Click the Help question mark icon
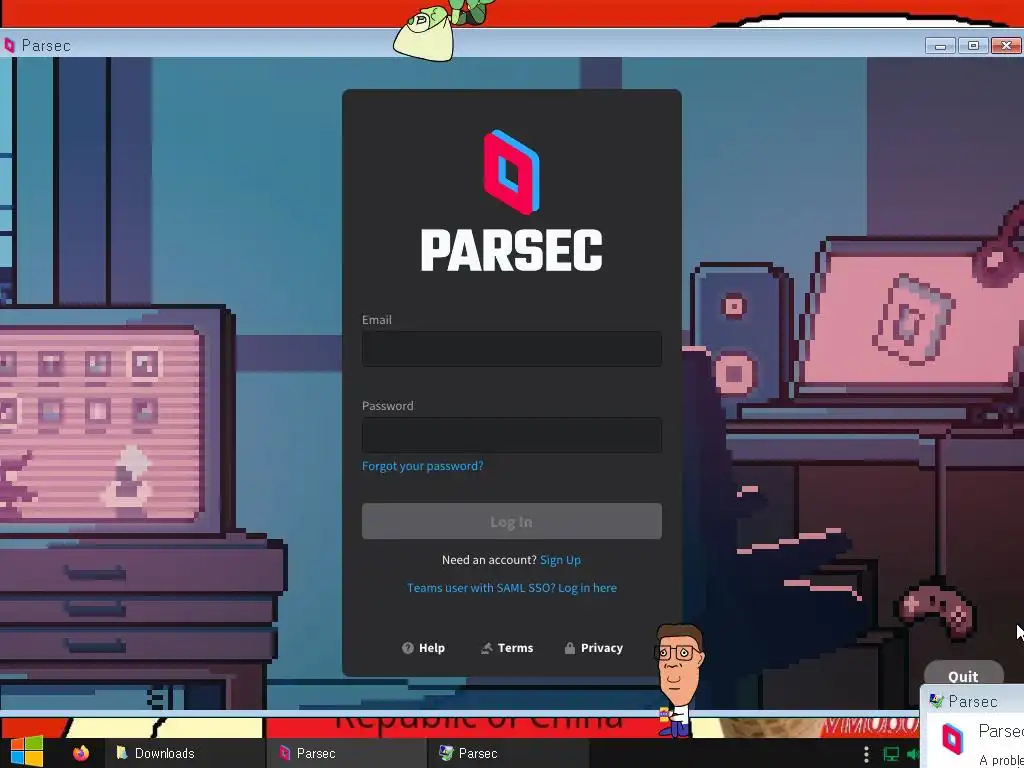The height and width of the screenshot is (768, 1024). point(408,648)
